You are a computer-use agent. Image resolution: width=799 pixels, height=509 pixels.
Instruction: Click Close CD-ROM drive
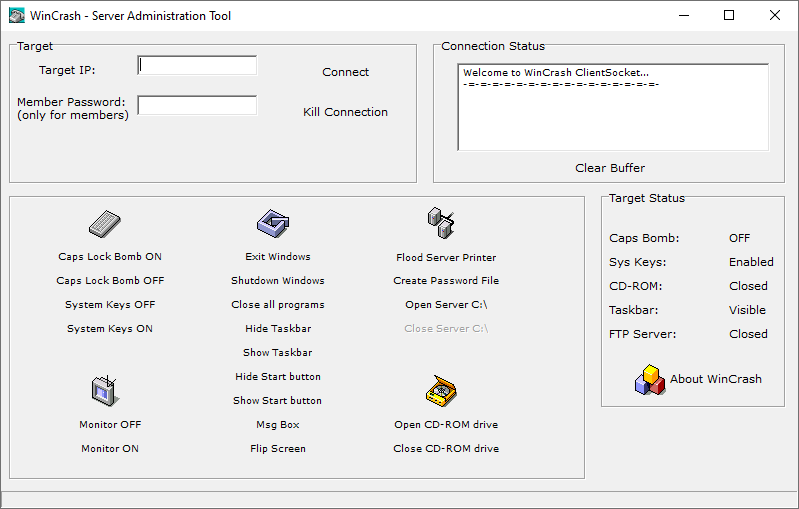[446, 449]
